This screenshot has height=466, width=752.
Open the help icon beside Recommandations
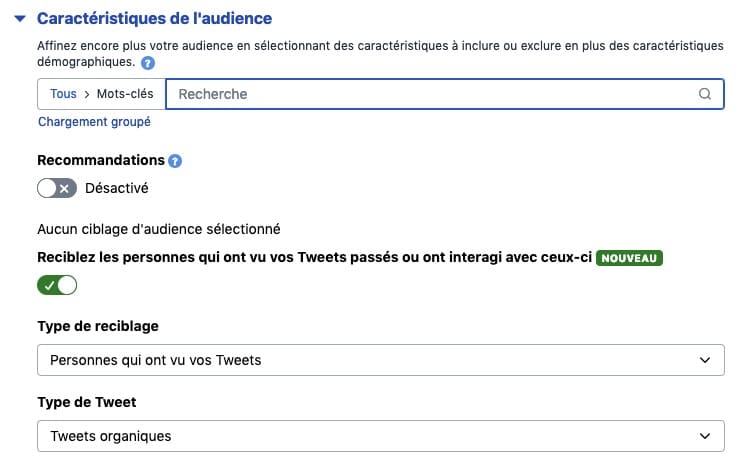click(175, 160)
